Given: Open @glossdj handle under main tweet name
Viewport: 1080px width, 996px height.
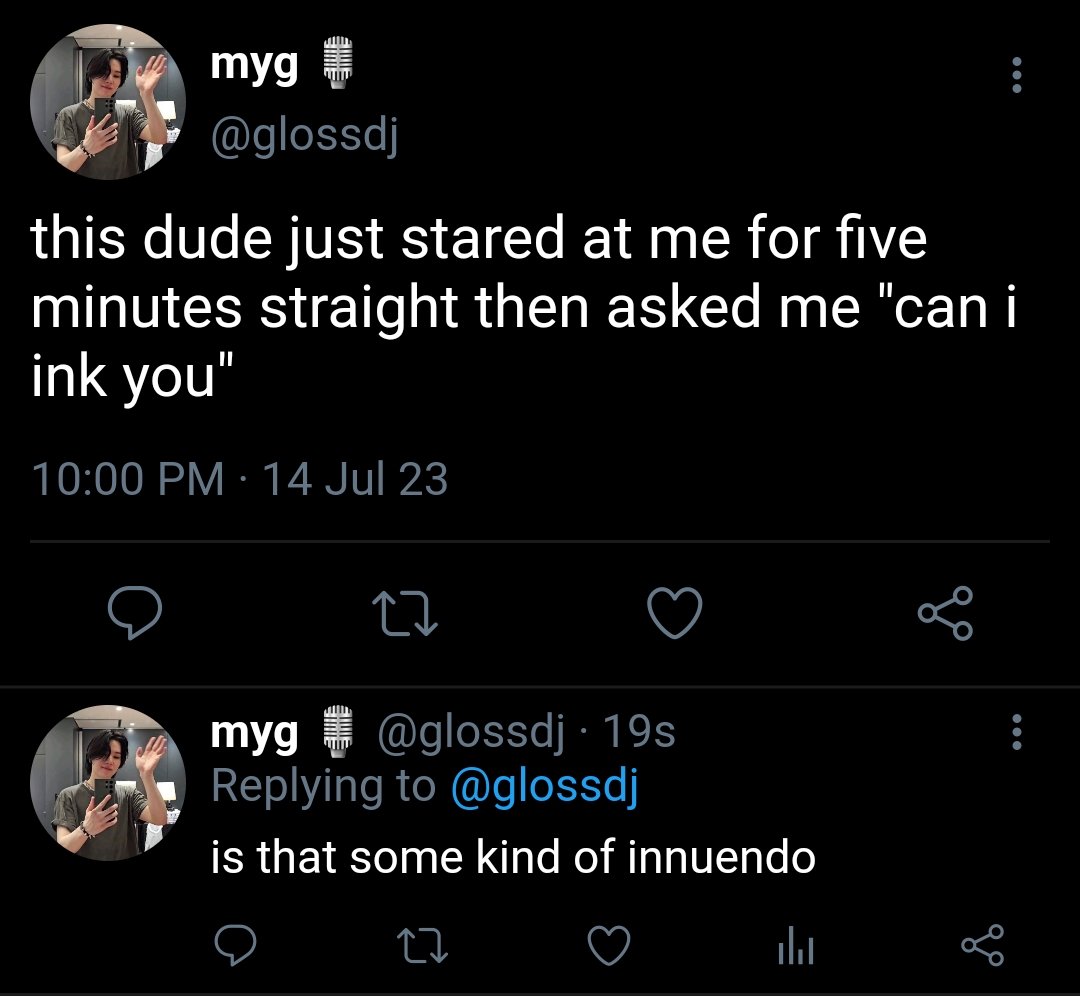Looking at the screenshot, I should [304, 135].
